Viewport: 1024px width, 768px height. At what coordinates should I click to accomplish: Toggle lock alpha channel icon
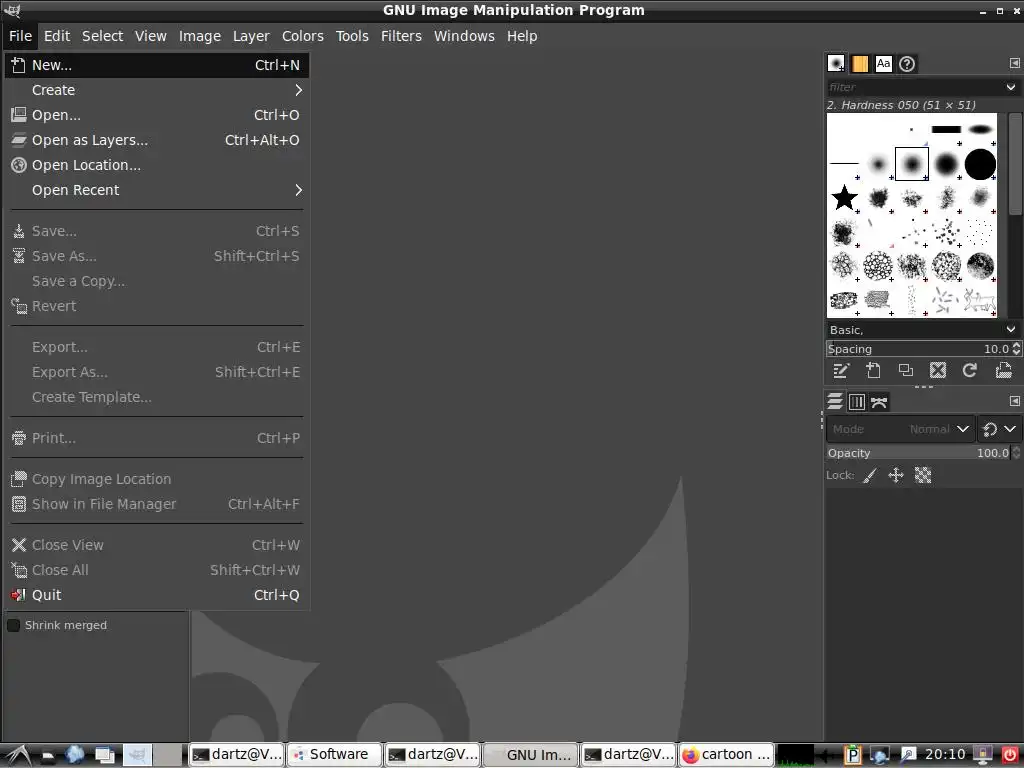[923, 475]
